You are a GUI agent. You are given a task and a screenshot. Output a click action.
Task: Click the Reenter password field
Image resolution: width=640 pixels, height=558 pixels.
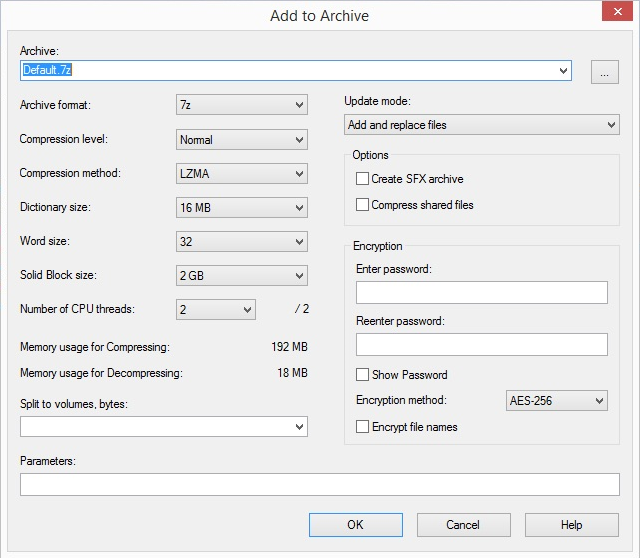[481, 344]
